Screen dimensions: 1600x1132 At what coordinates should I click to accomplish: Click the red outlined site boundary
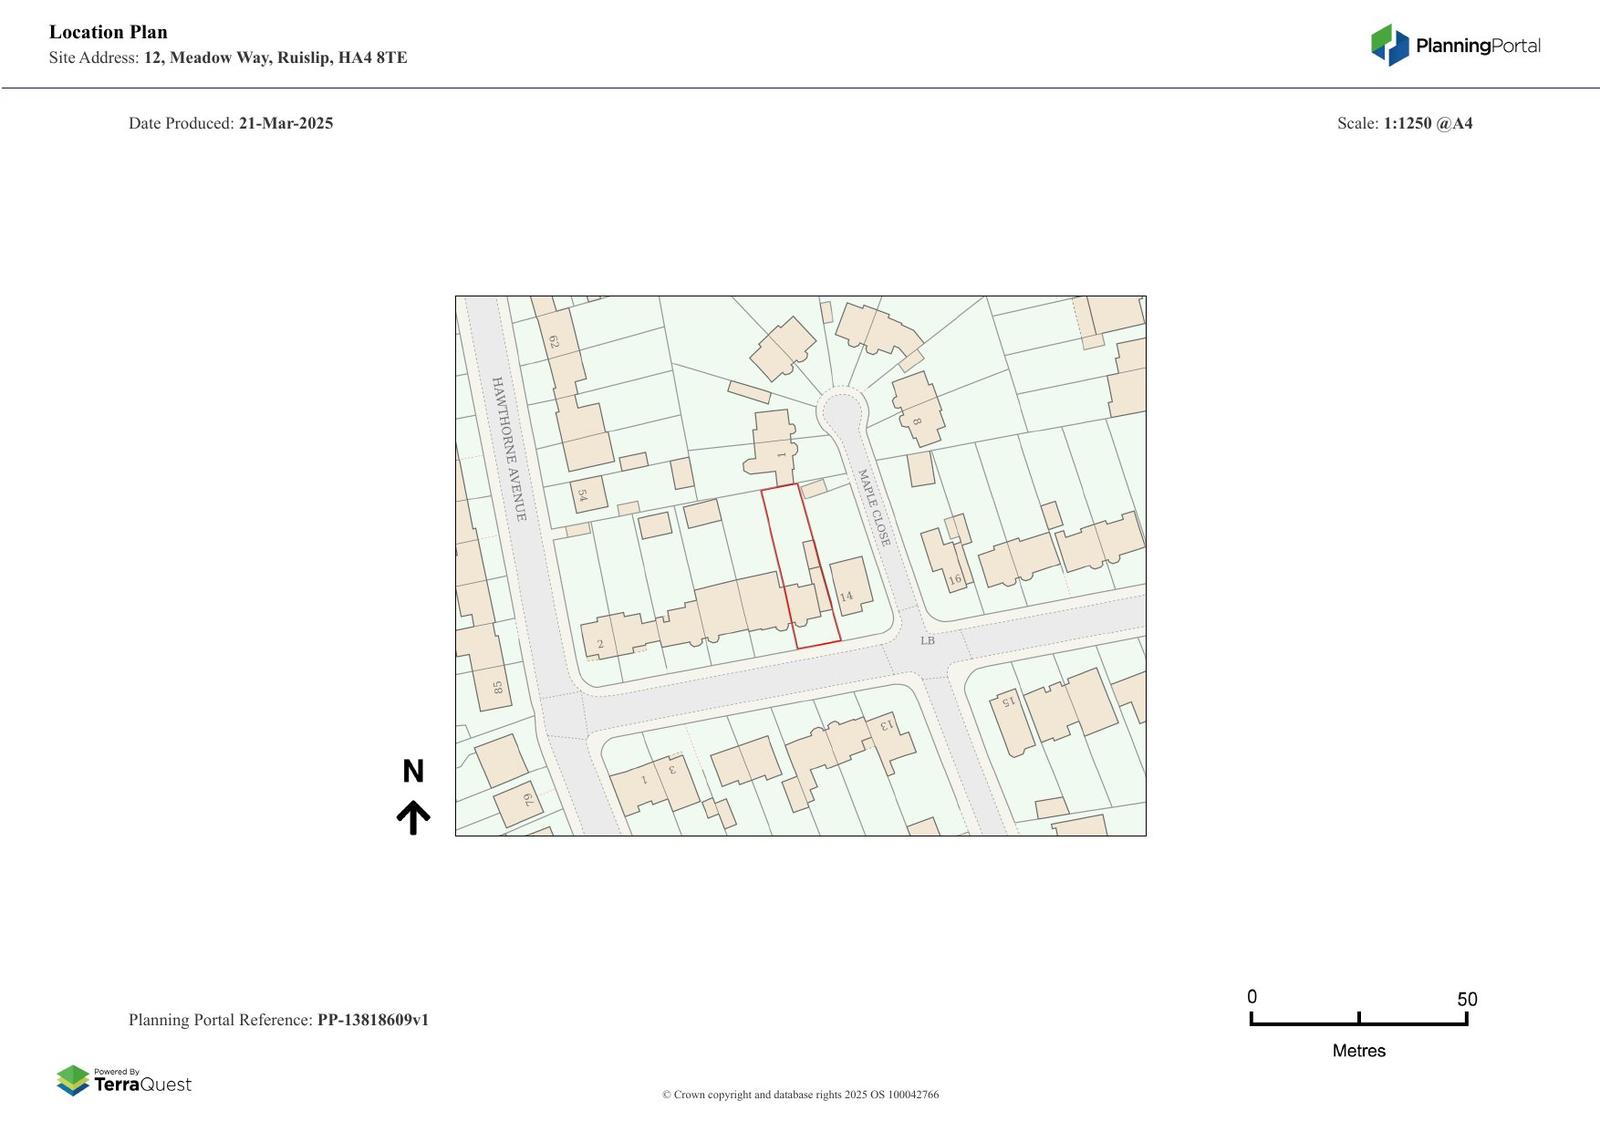[800, 565]
